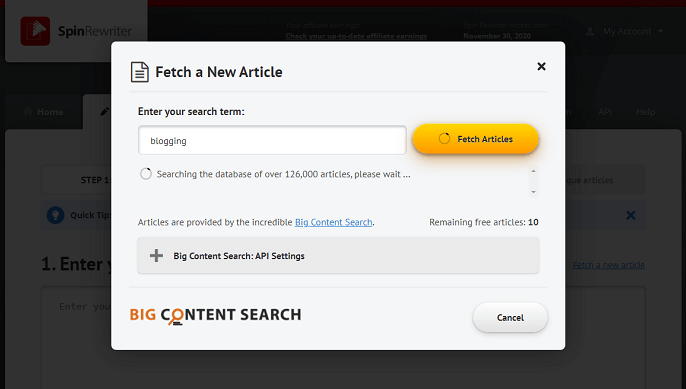Click the Cancel button
Screen dimensions: 686x389
click(x=510, y=318)
